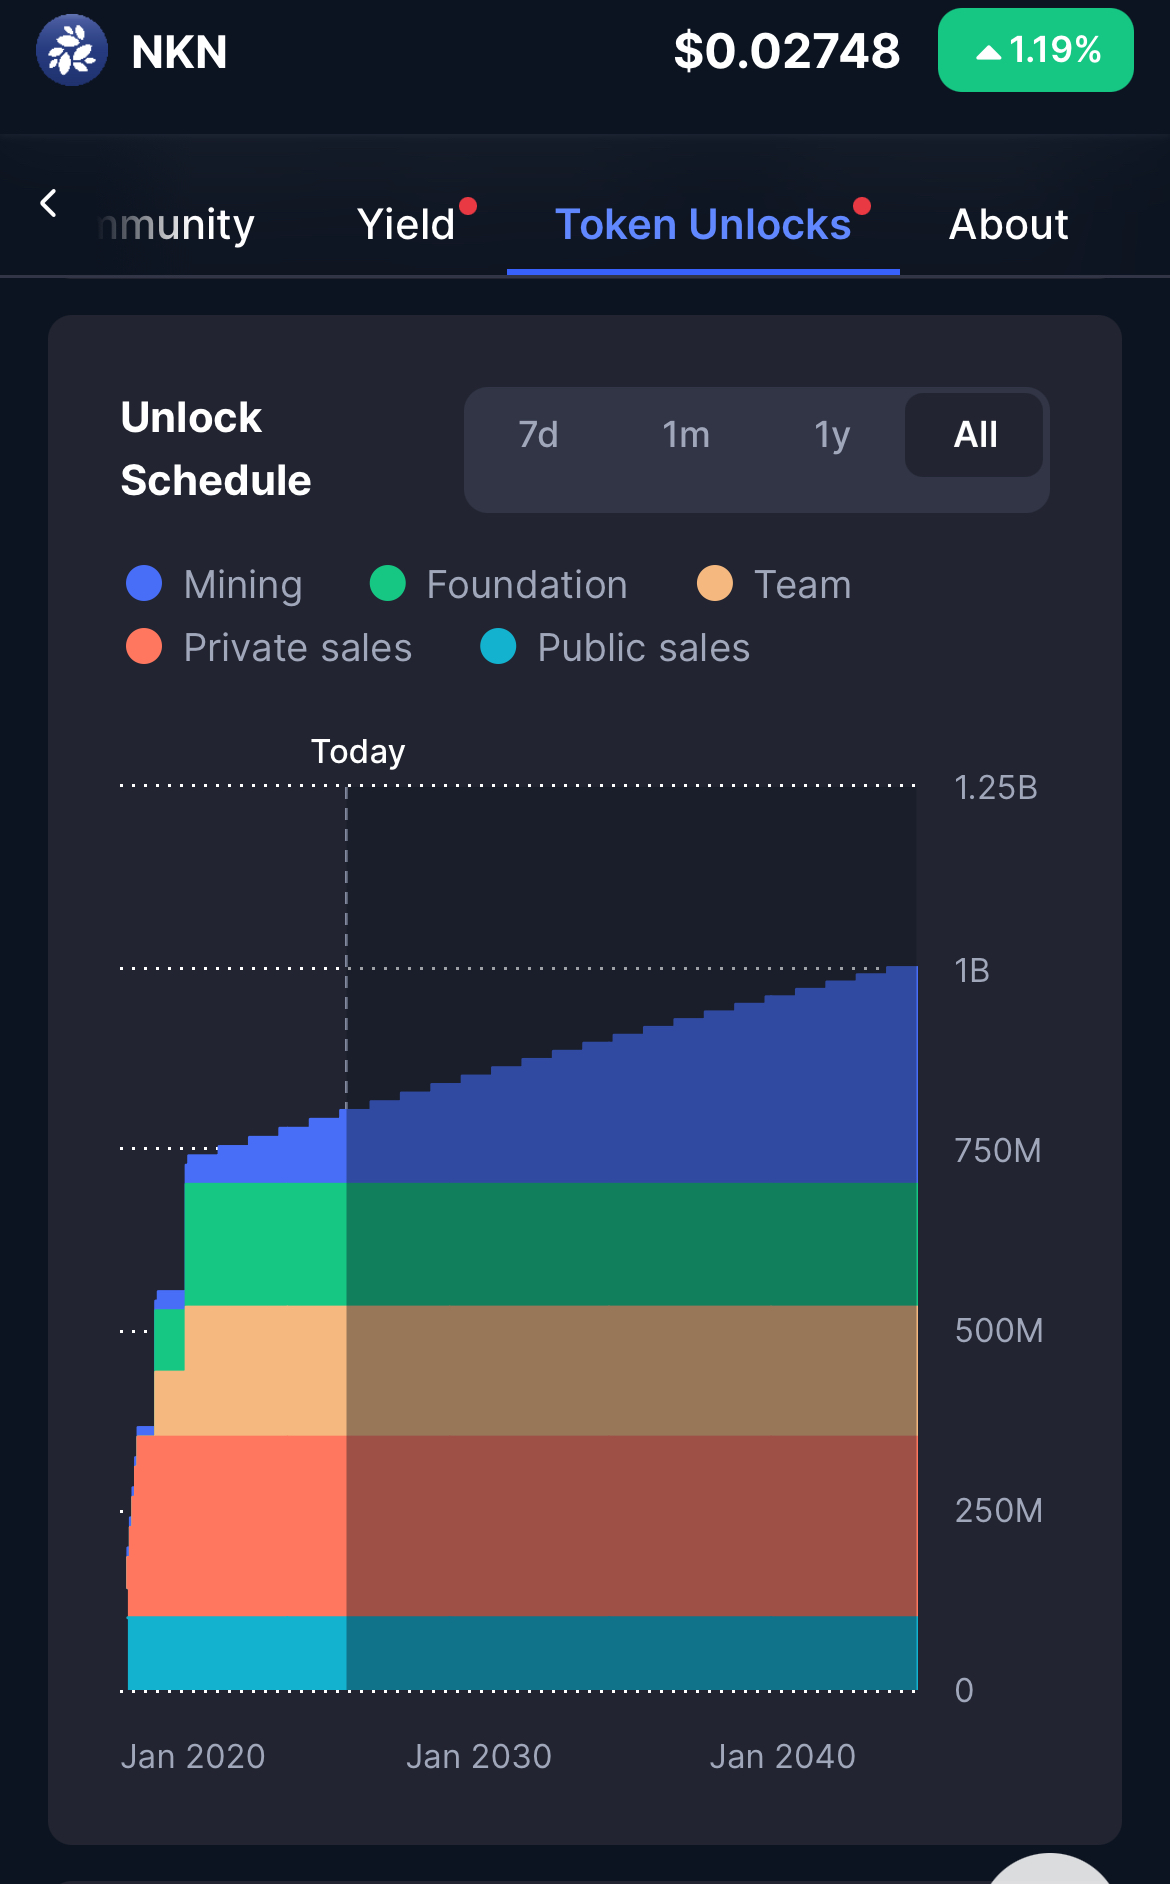Image resolution: width=1170 pixels, height=1884 pixels.
Task: Go back using the left chevron arrow
Action: (x=48, y=204)
